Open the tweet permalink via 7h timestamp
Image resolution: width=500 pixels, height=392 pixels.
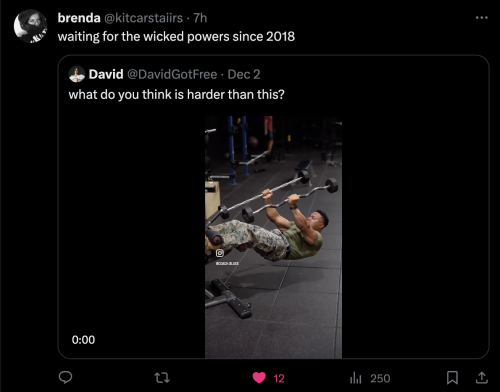(x=200, y=18)
